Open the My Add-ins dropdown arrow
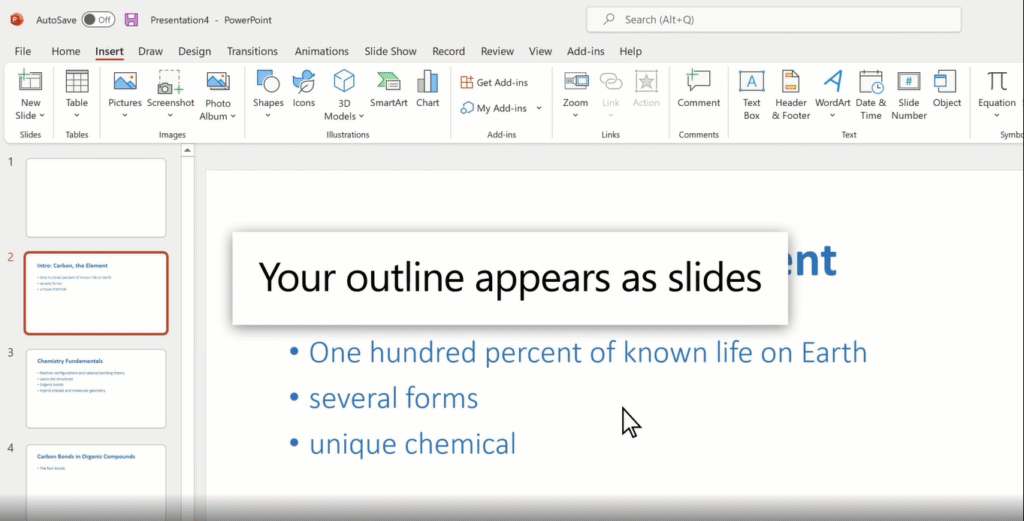 [x=539, y=108]
